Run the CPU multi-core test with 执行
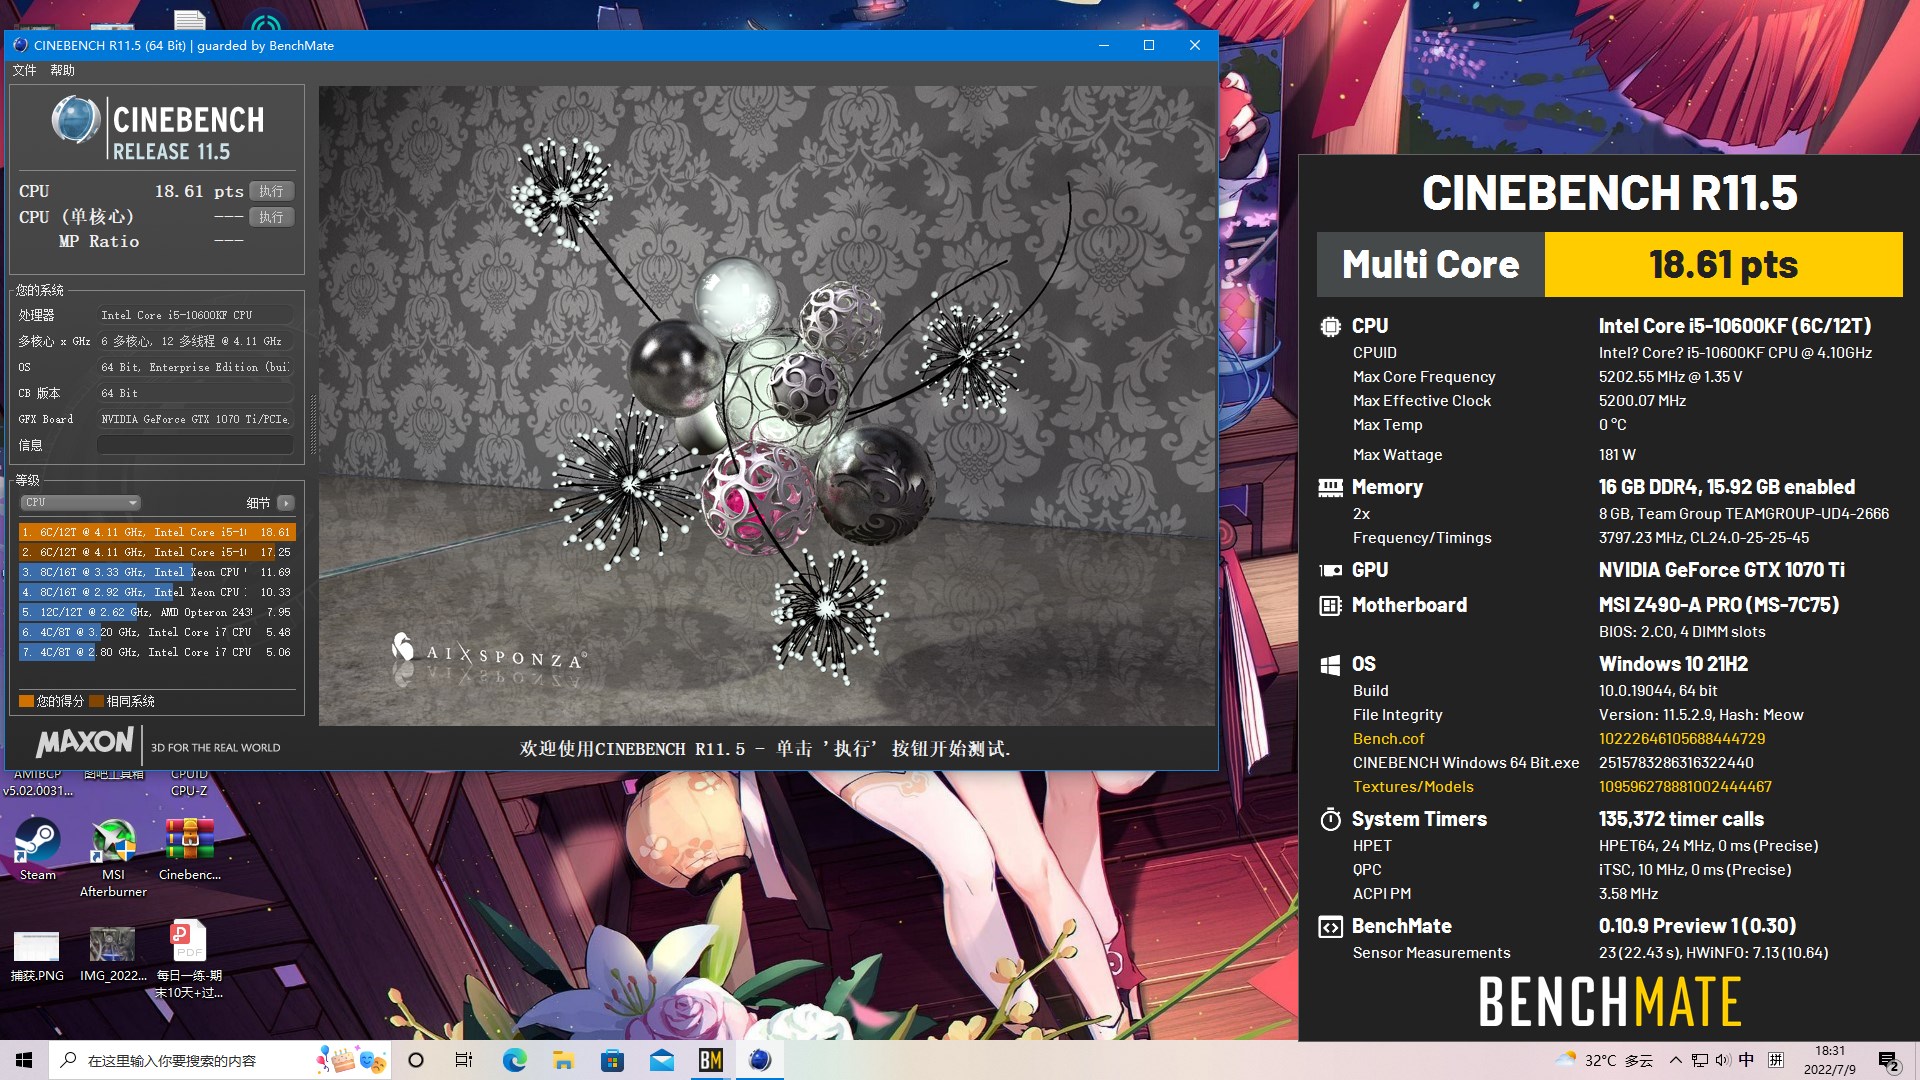Image resolution: width=1920 pixels, height=1080 pixels. 271,191
